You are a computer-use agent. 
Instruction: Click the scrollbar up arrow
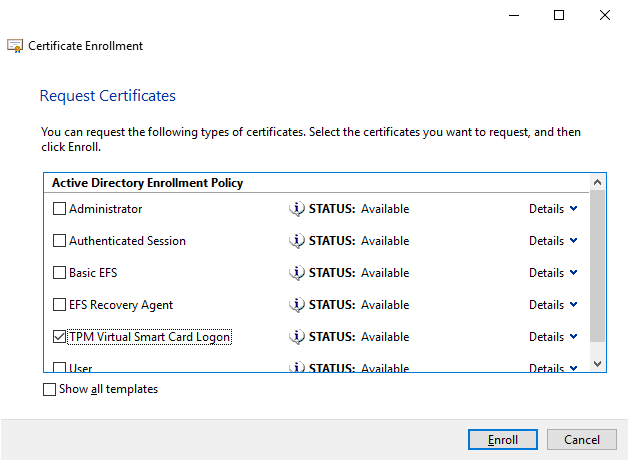pyautogui.click(x=598, y=183)
